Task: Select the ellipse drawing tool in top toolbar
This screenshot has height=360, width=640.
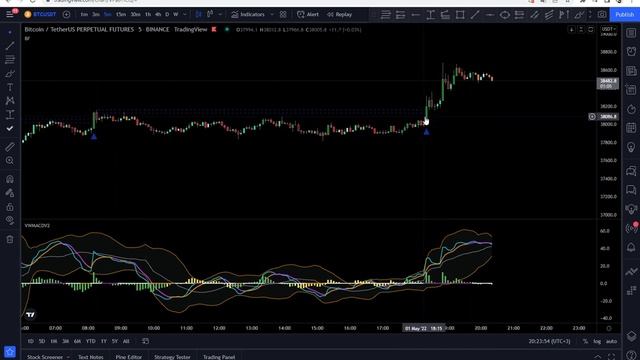Action: pyautogui.click(x=504, y=15)
